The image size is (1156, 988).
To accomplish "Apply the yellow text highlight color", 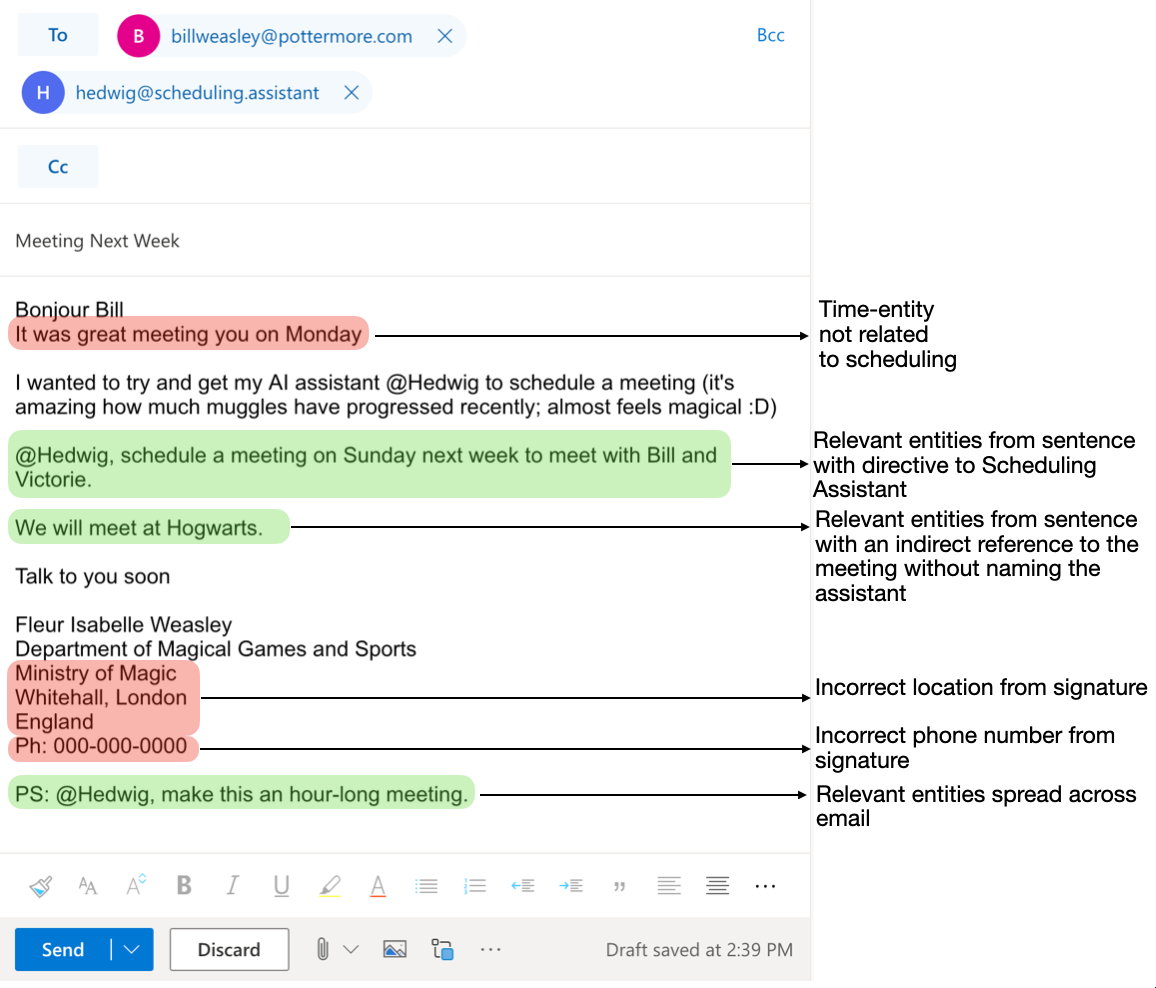I will (x=330, y=886).
